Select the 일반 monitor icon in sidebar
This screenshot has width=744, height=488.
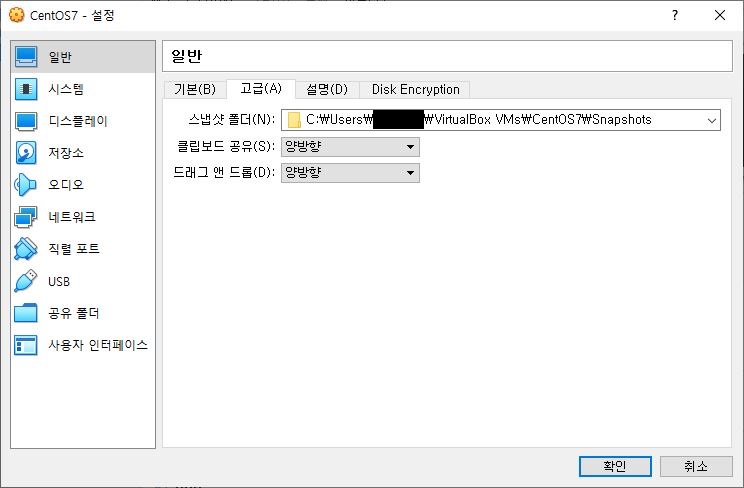coord(26,57)
